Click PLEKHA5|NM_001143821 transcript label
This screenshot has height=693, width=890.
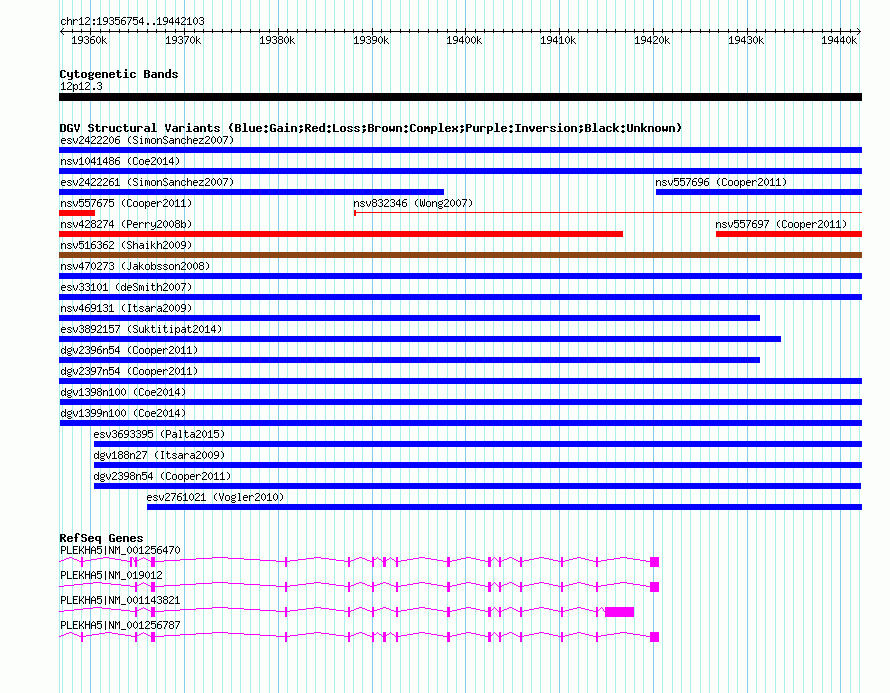120,600
